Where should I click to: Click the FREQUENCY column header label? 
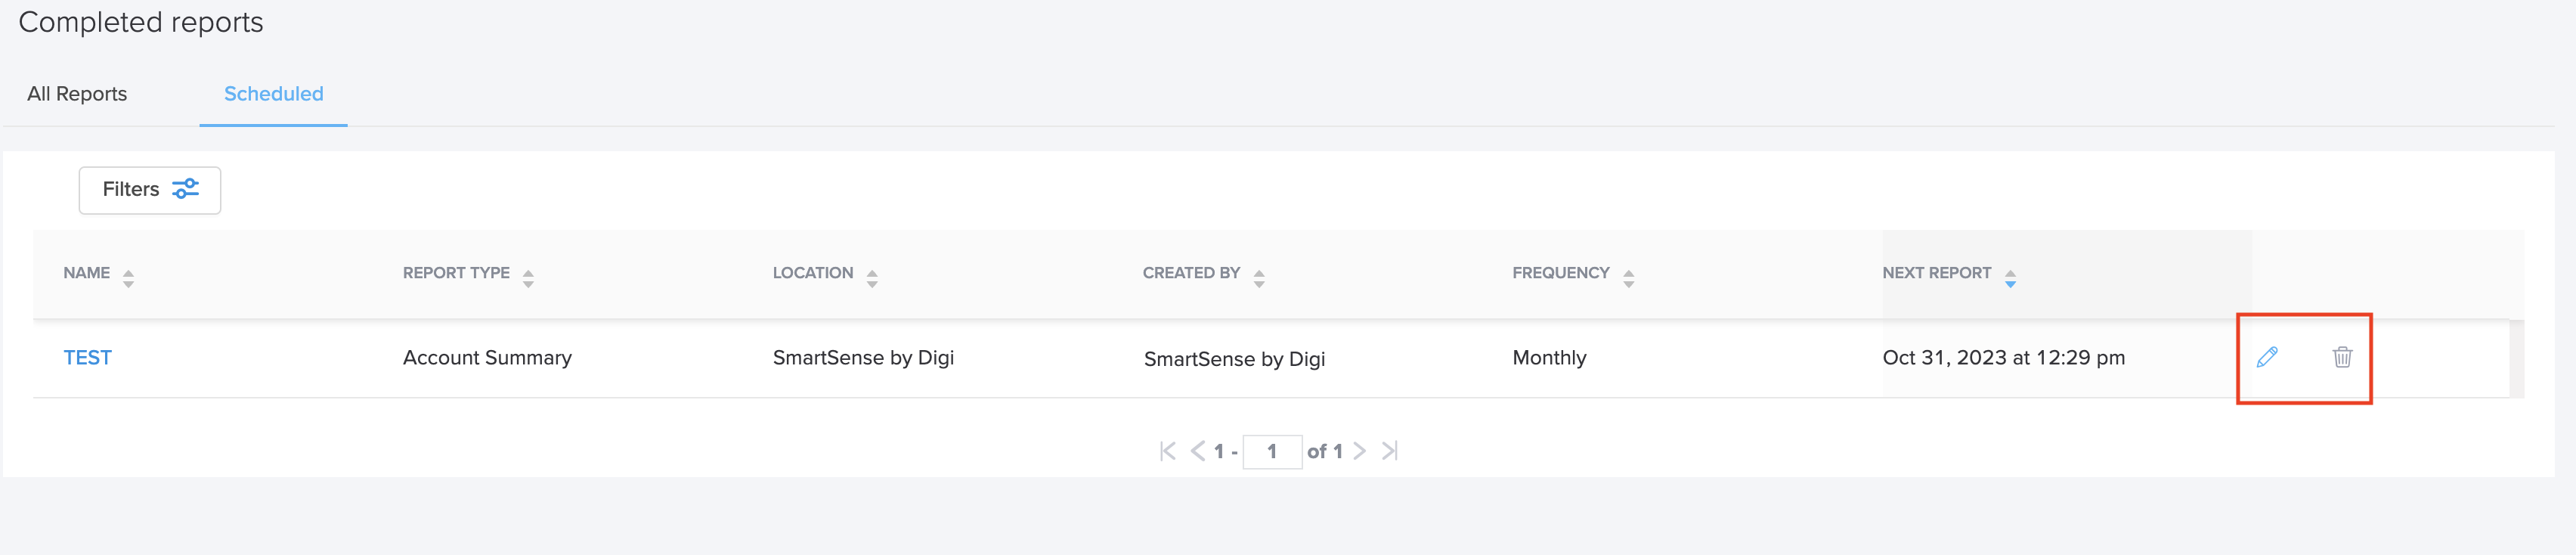coord(1560,273)
